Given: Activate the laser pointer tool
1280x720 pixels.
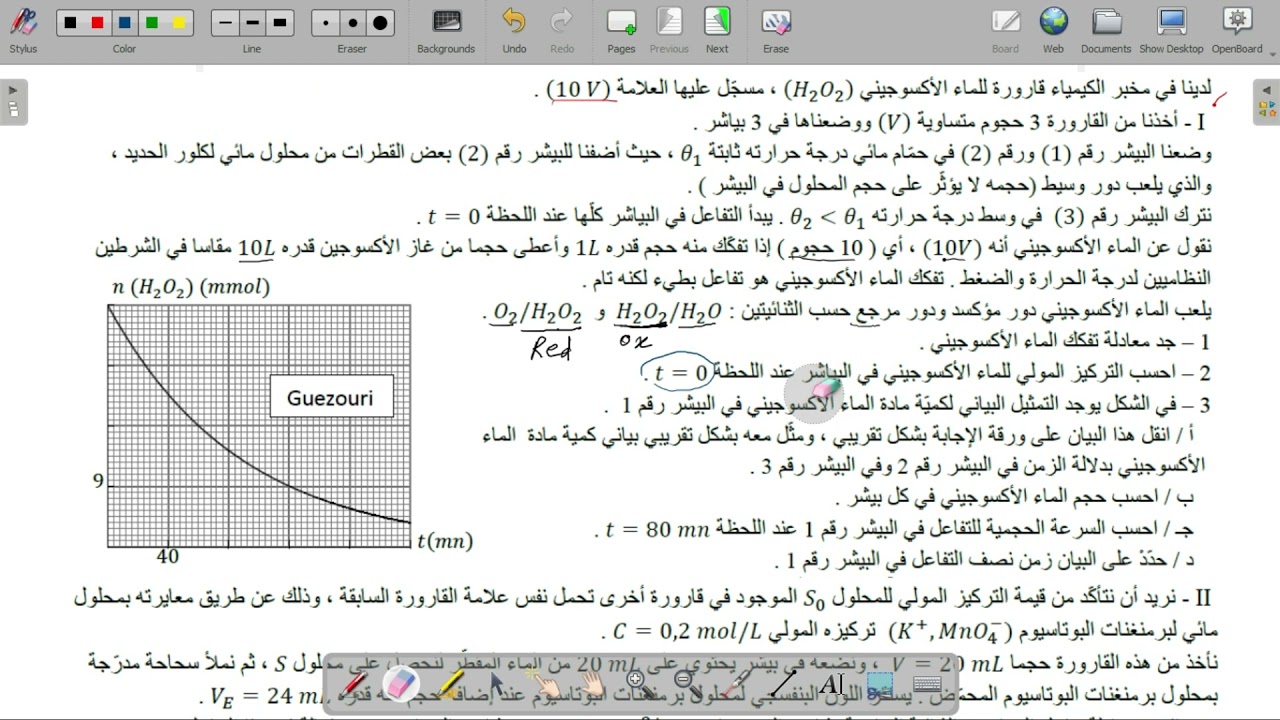Looking at the screenshot, I should pos(737,686).
